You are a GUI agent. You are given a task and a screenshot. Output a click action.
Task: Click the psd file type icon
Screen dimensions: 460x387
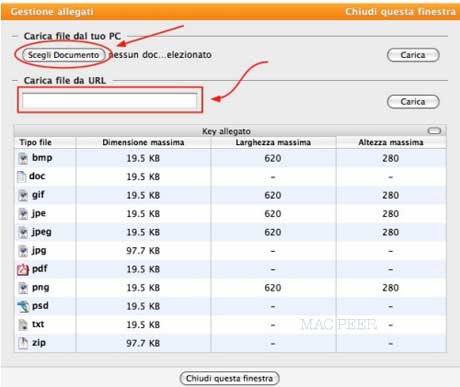point(23,306)
